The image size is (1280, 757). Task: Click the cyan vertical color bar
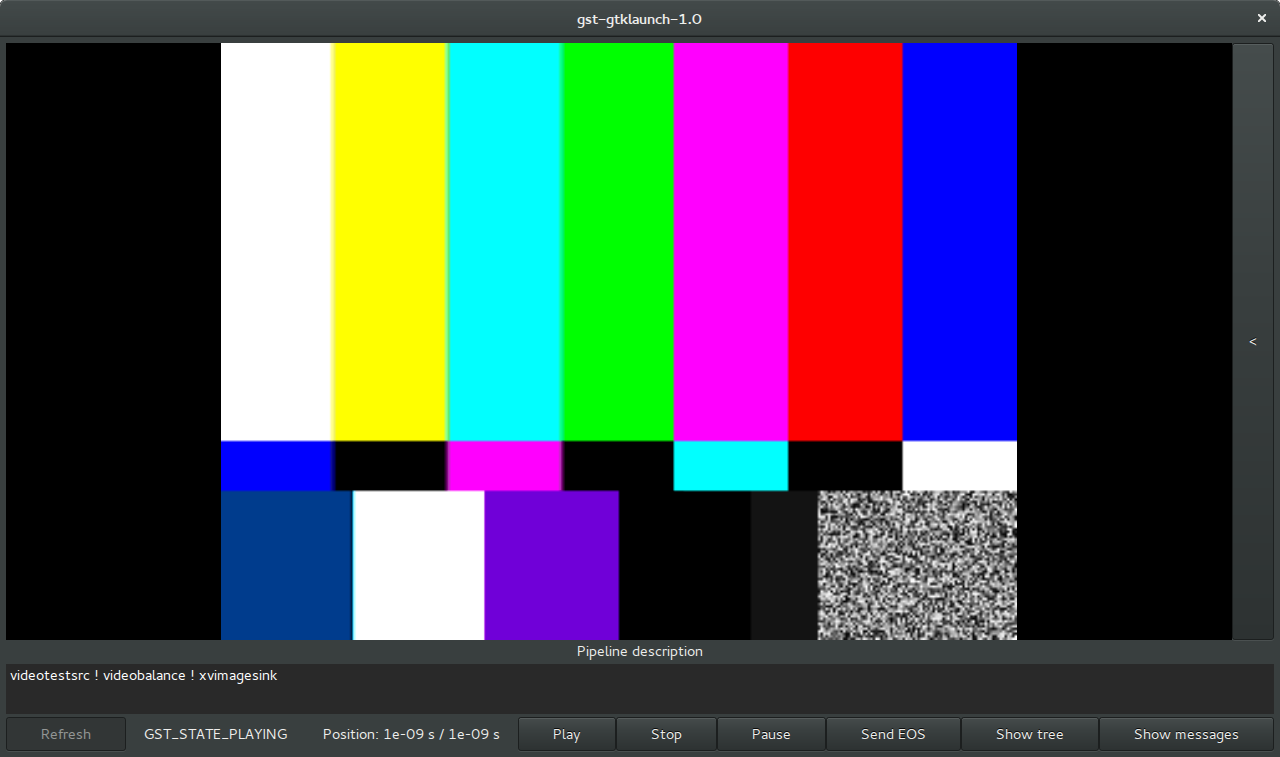tap(504, 240)
